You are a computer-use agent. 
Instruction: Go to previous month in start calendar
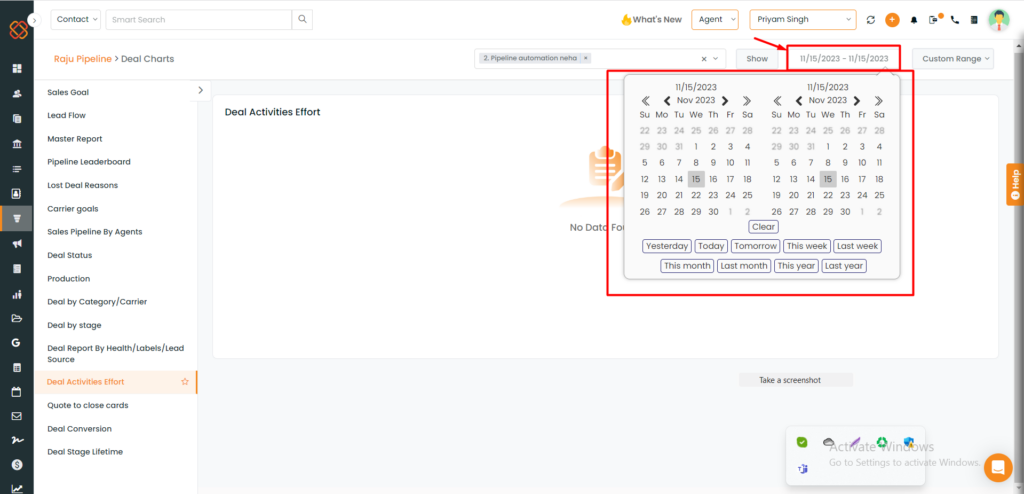pyautogui.click(x=667, y=101)
